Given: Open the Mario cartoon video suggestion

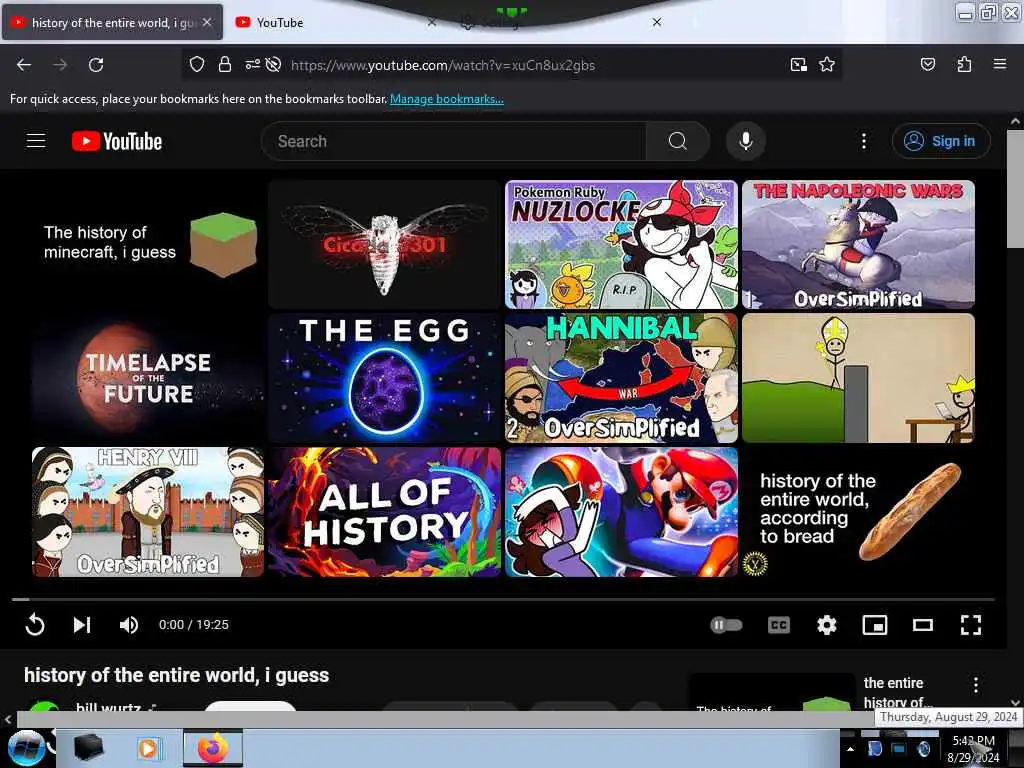Looking at the screenshot, I should click(x=621, y=512).
